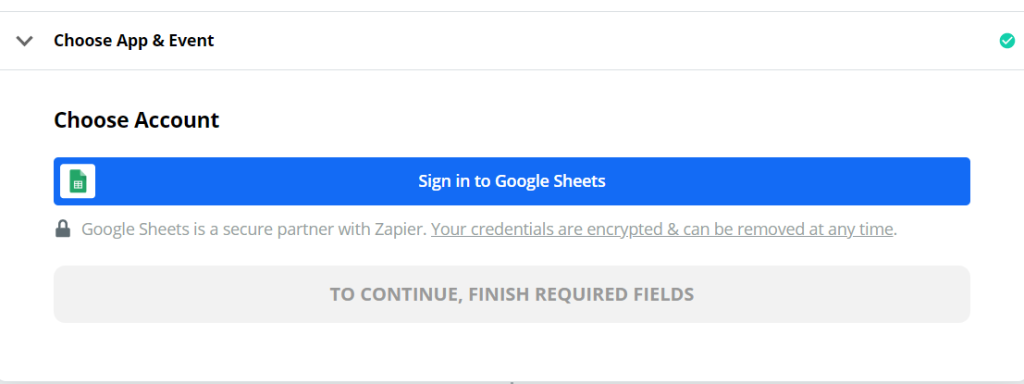The height and width of the screenshot is (384, 1024).
Task: Click the connector line below the step card
Action: 512,382
